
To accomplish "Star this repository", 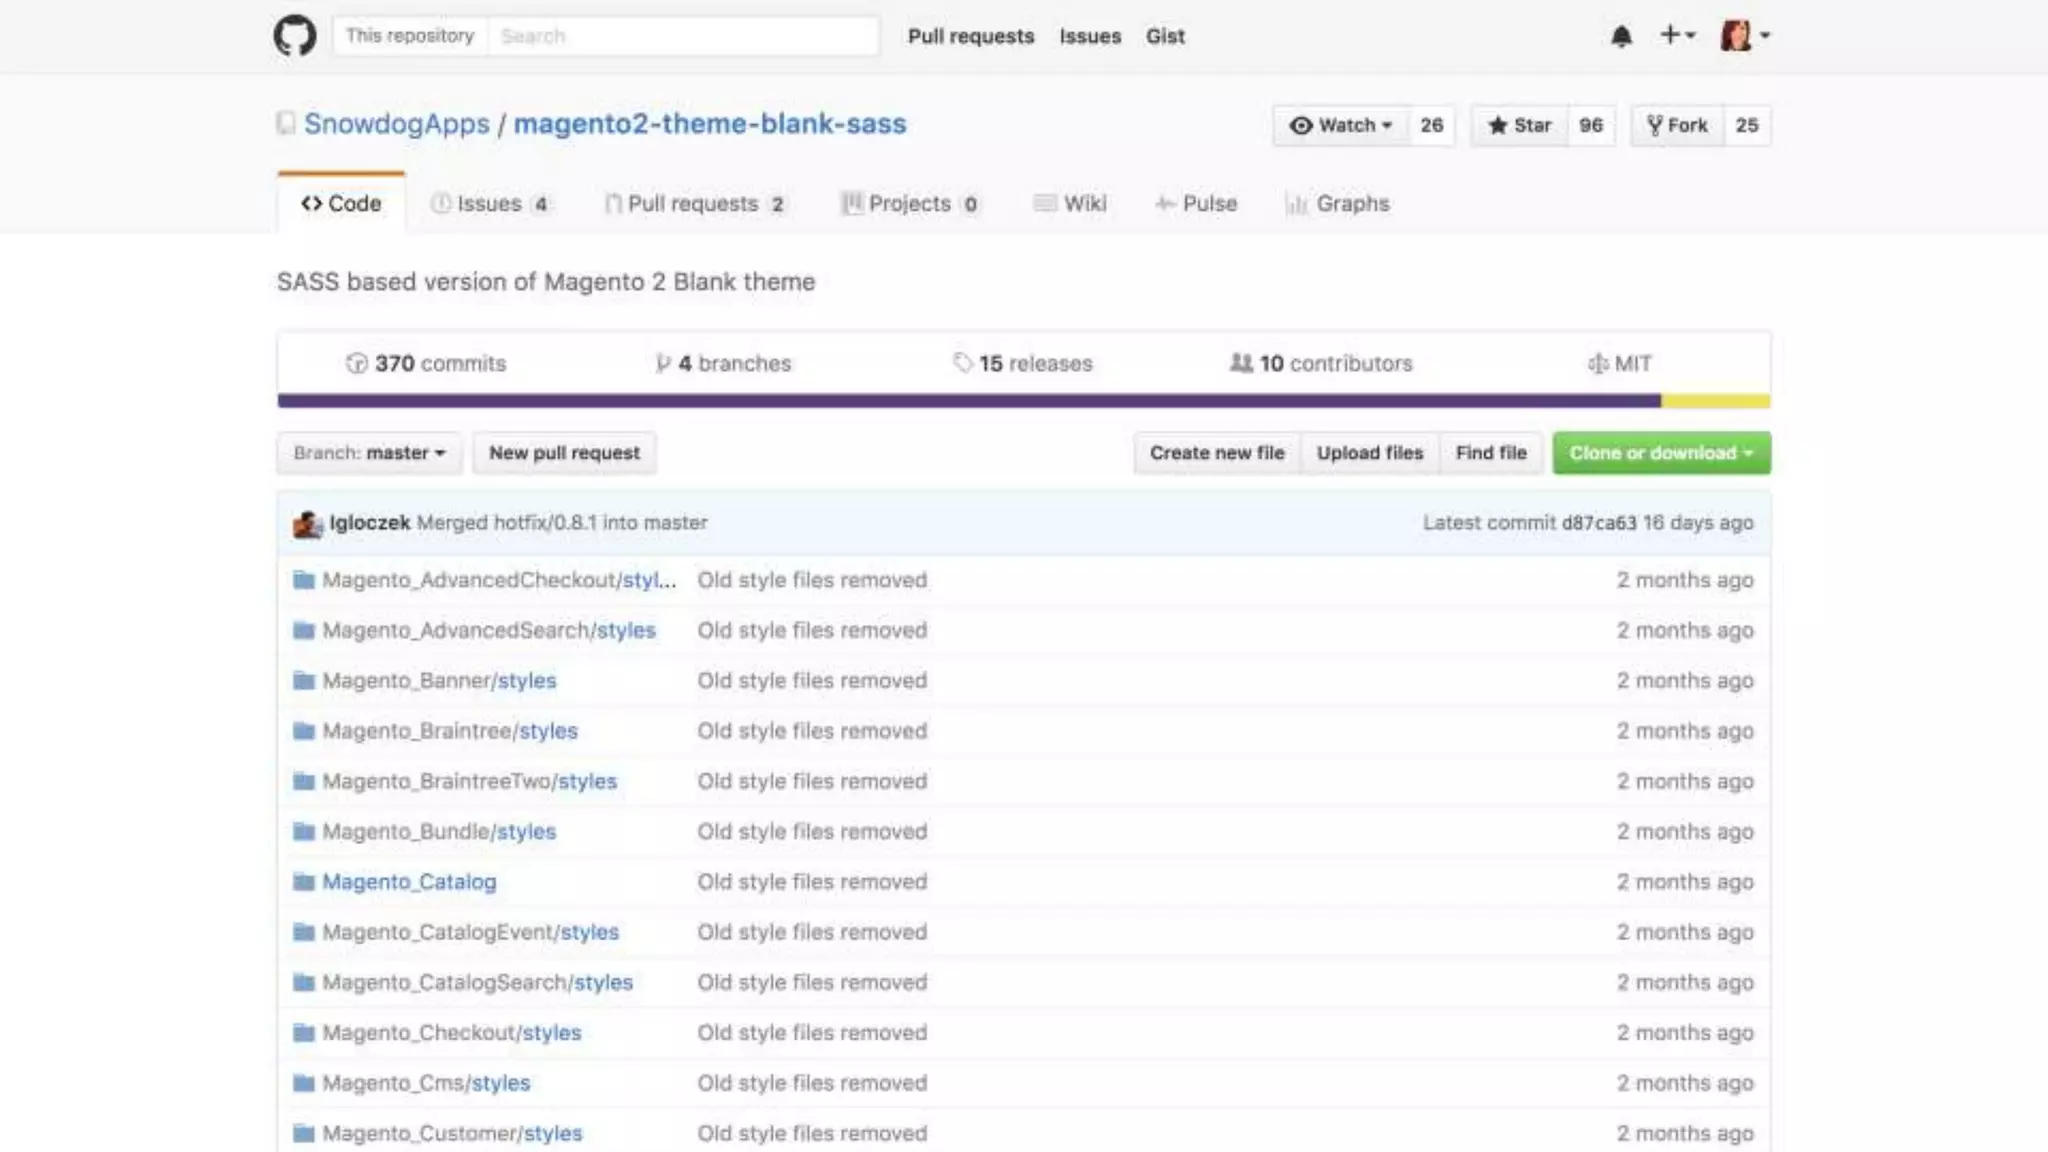I will (x=1519, y=125).
